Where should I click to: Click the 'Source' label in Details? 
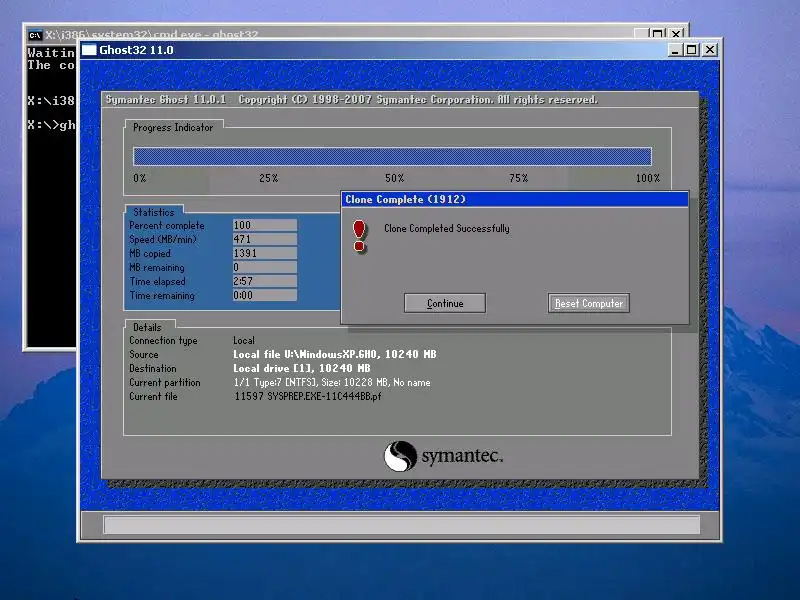143,354
